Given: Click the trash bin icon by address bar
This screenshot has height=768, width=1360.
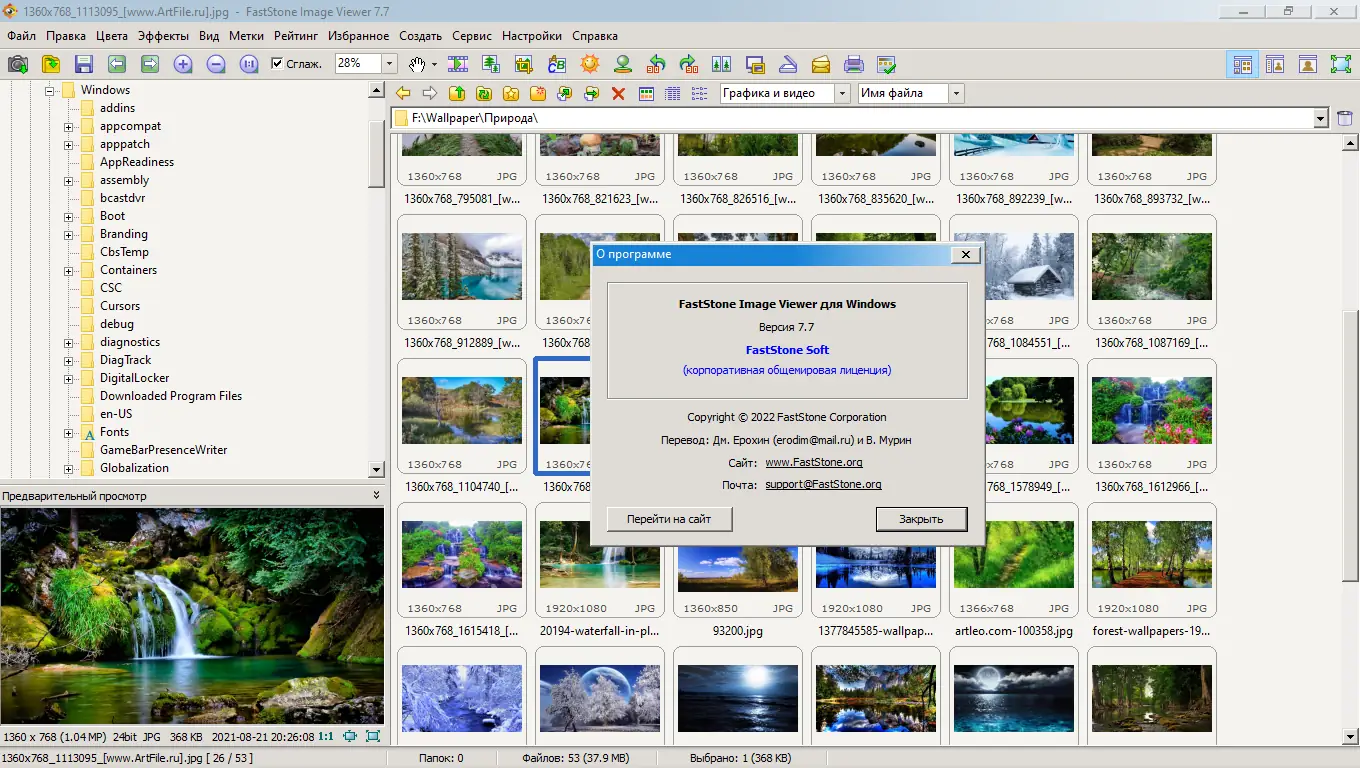Looking at the screenshot, I should 1345,118.
